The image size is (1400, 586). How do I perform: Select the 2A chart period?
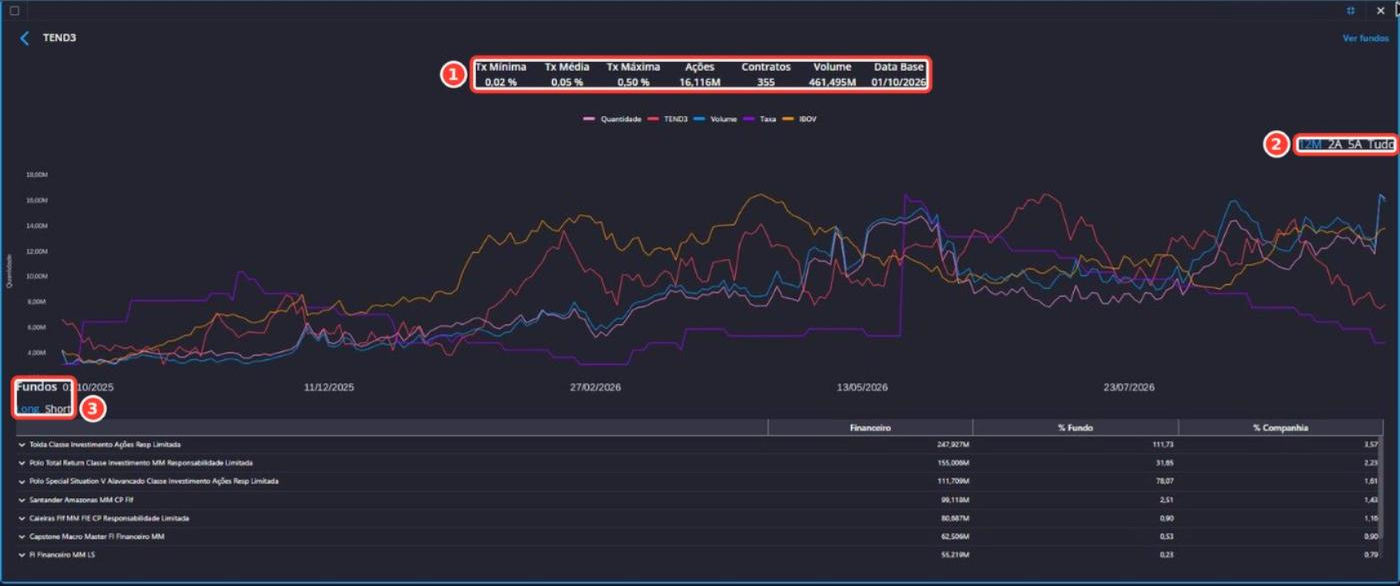pyautogui.click(x=1336, y=144)
